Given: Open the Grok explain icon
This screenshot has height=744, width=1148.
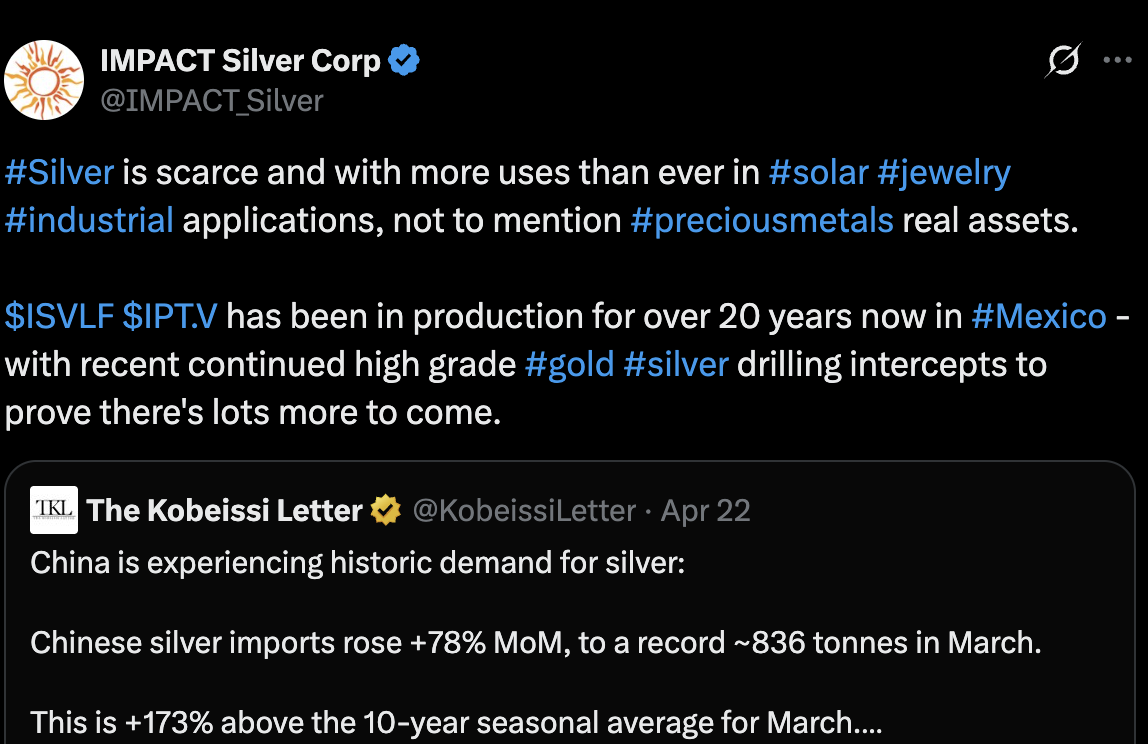Looking at the screenshot, I should coord(1062,62).
